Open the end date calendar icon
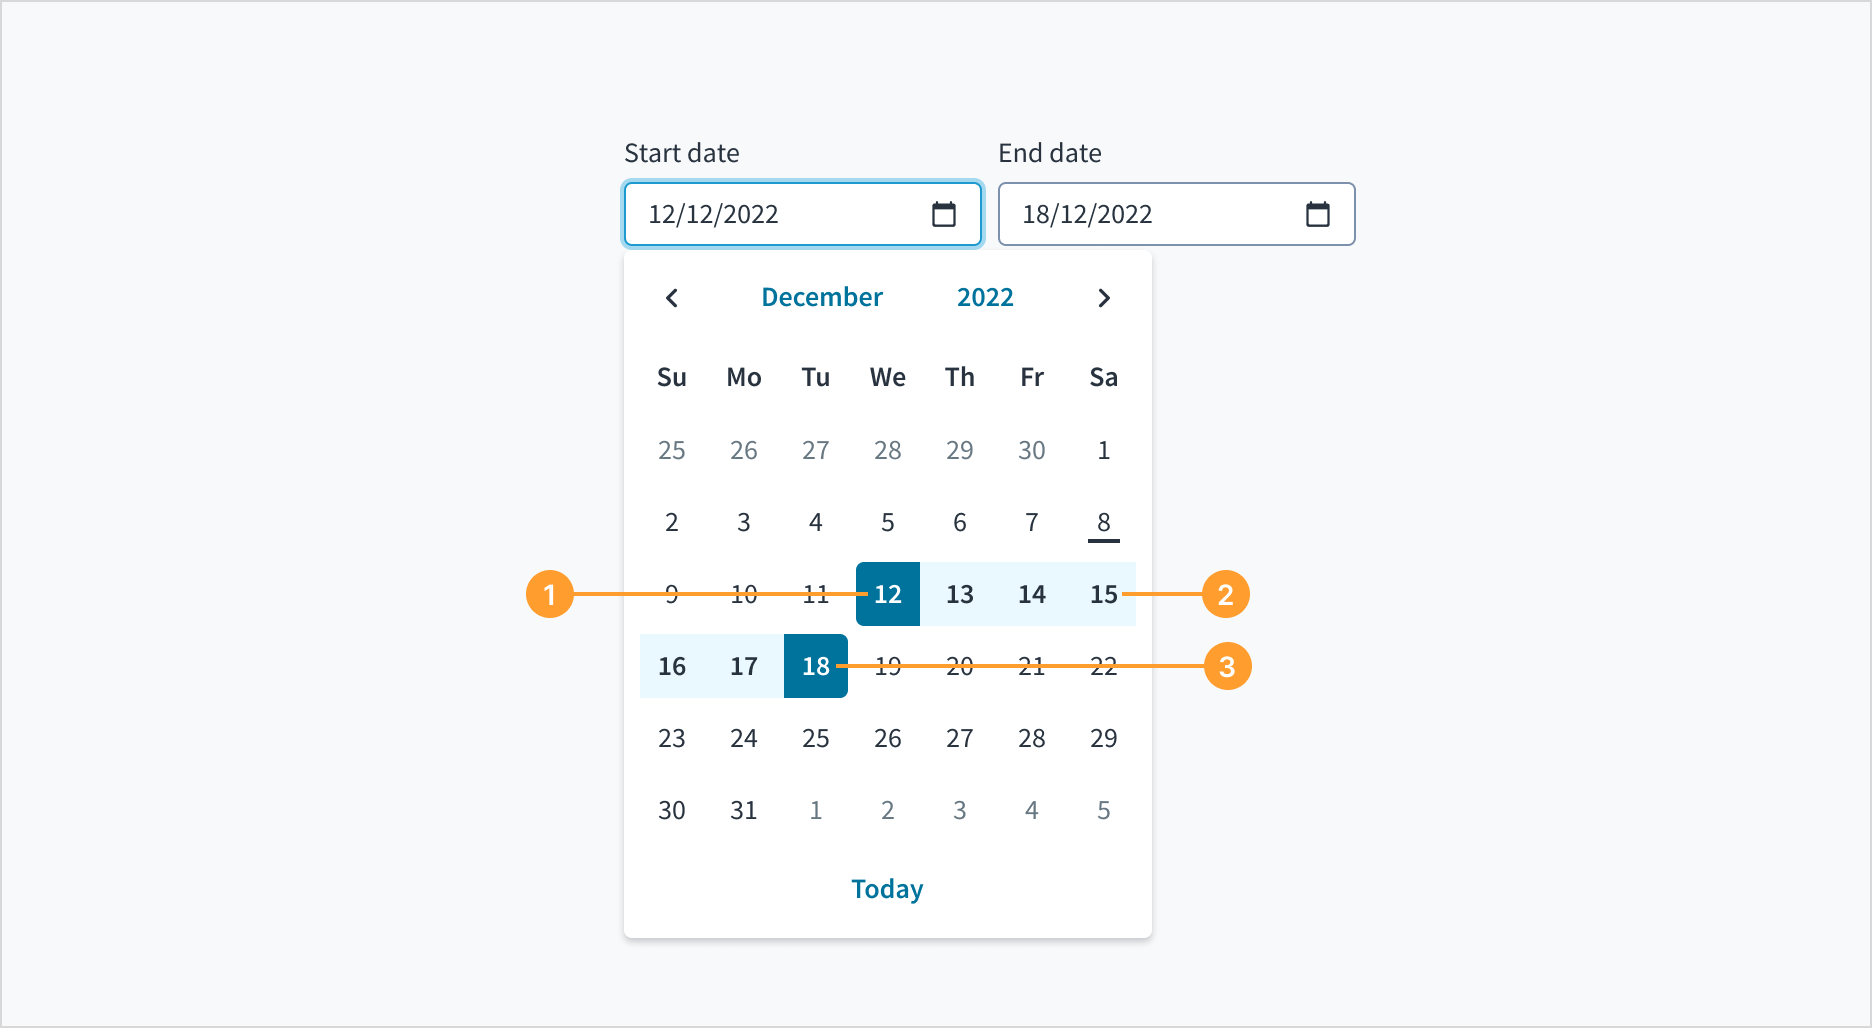This screenshot has width=1872, height=1028. click(1318, 214)
